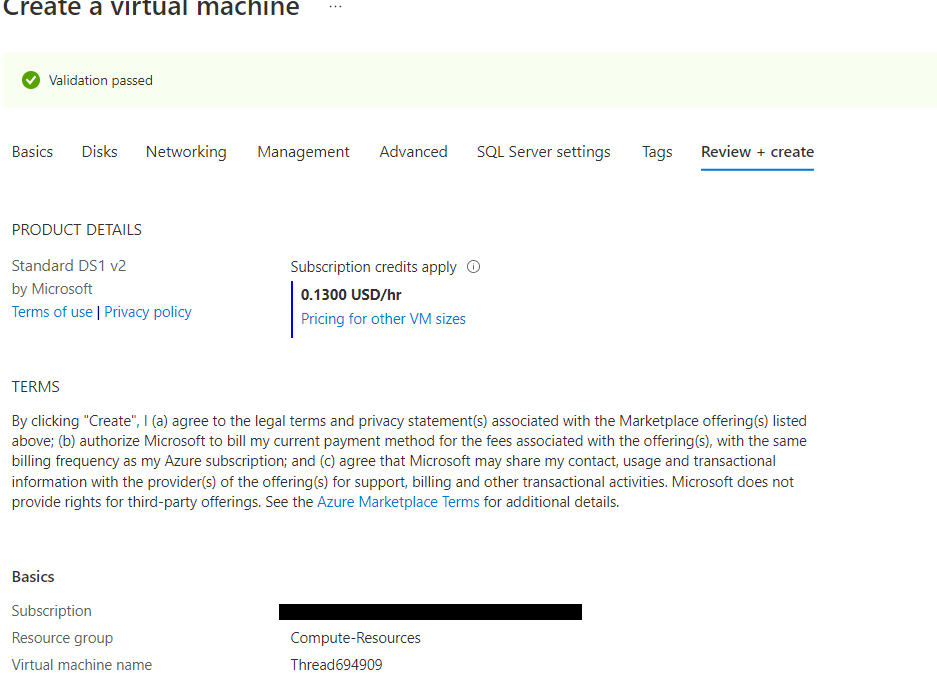Screen dimensions: 937x683
Task: Click the info icon next to Subscription credits apply
Action: tap(473, 267)
